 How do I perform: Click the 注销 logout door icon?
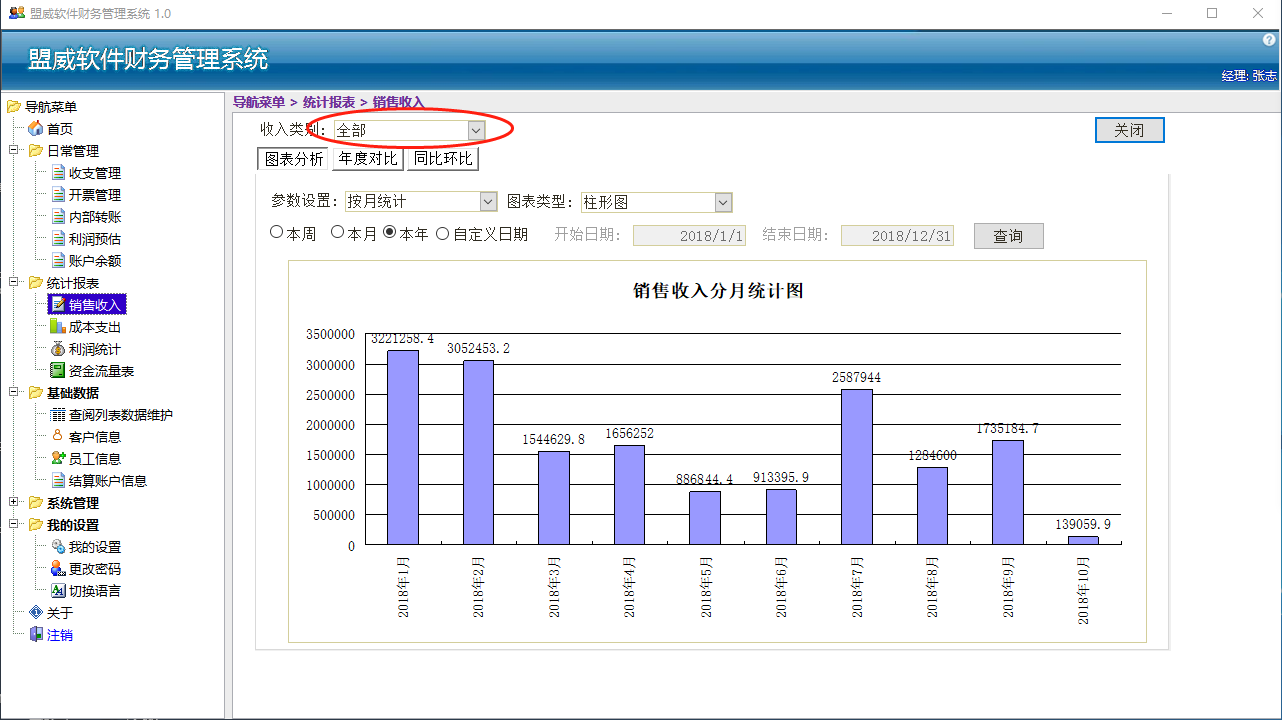coord(36,635)
